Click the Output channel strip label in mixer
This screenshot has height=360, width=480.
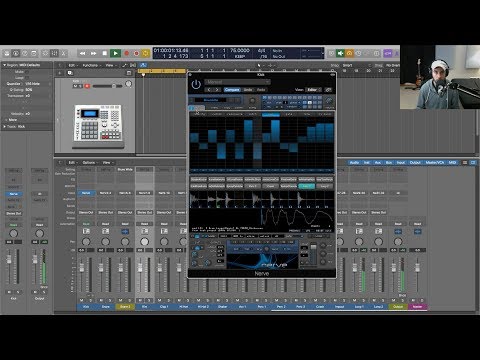click(x=398, y=306)
